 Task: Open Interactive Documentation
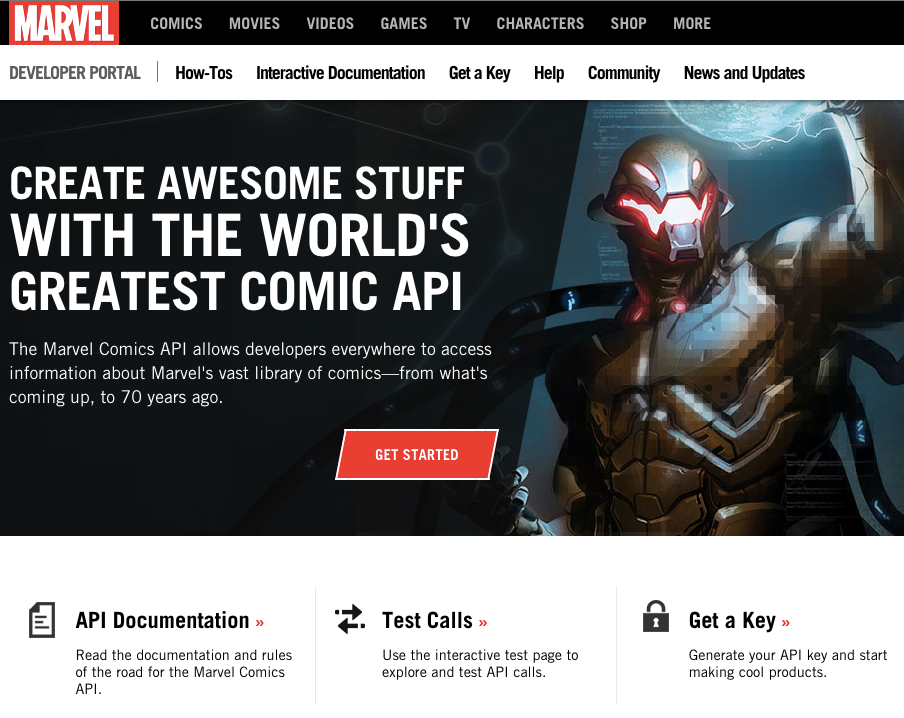tap(341, 73)
